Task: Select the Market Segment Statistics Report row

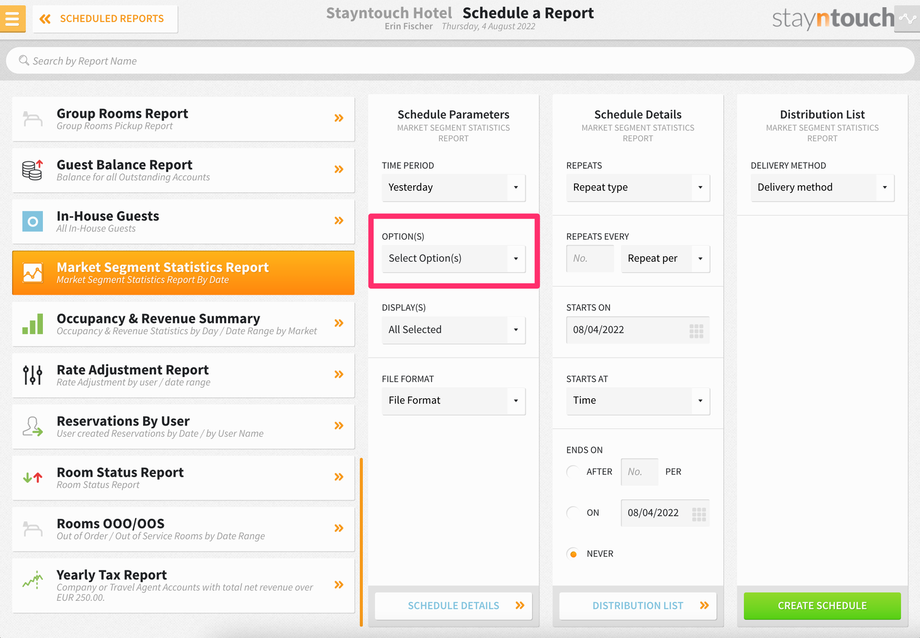Action: [183, 273]
